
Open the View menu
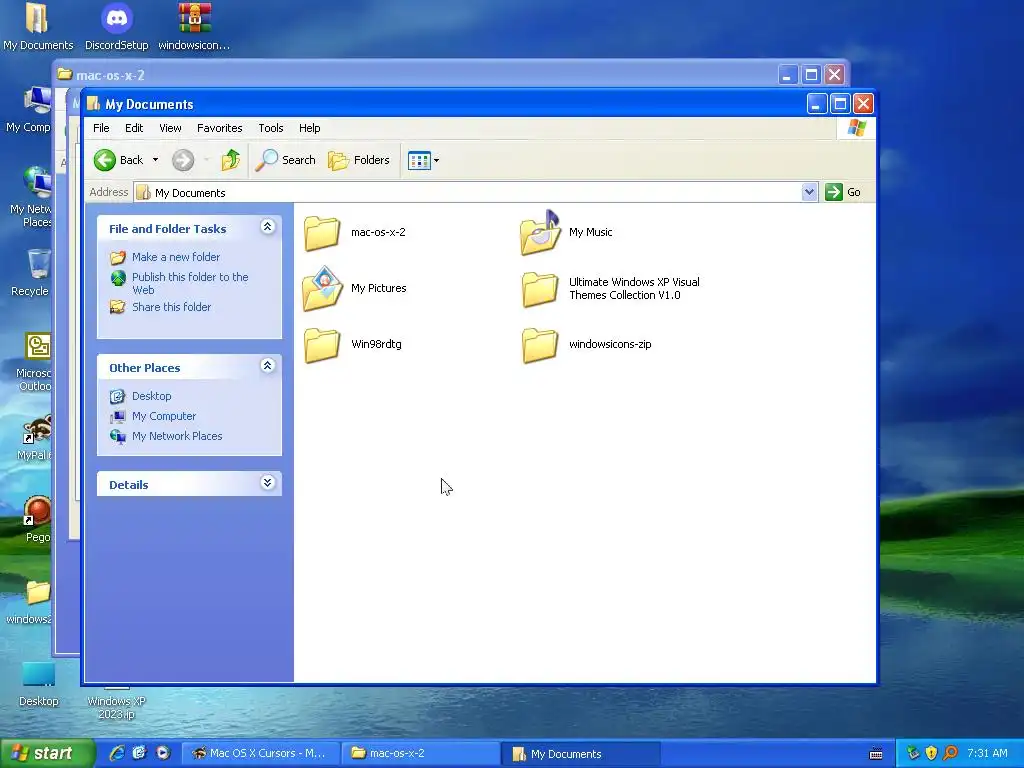[x=170, y=128]
